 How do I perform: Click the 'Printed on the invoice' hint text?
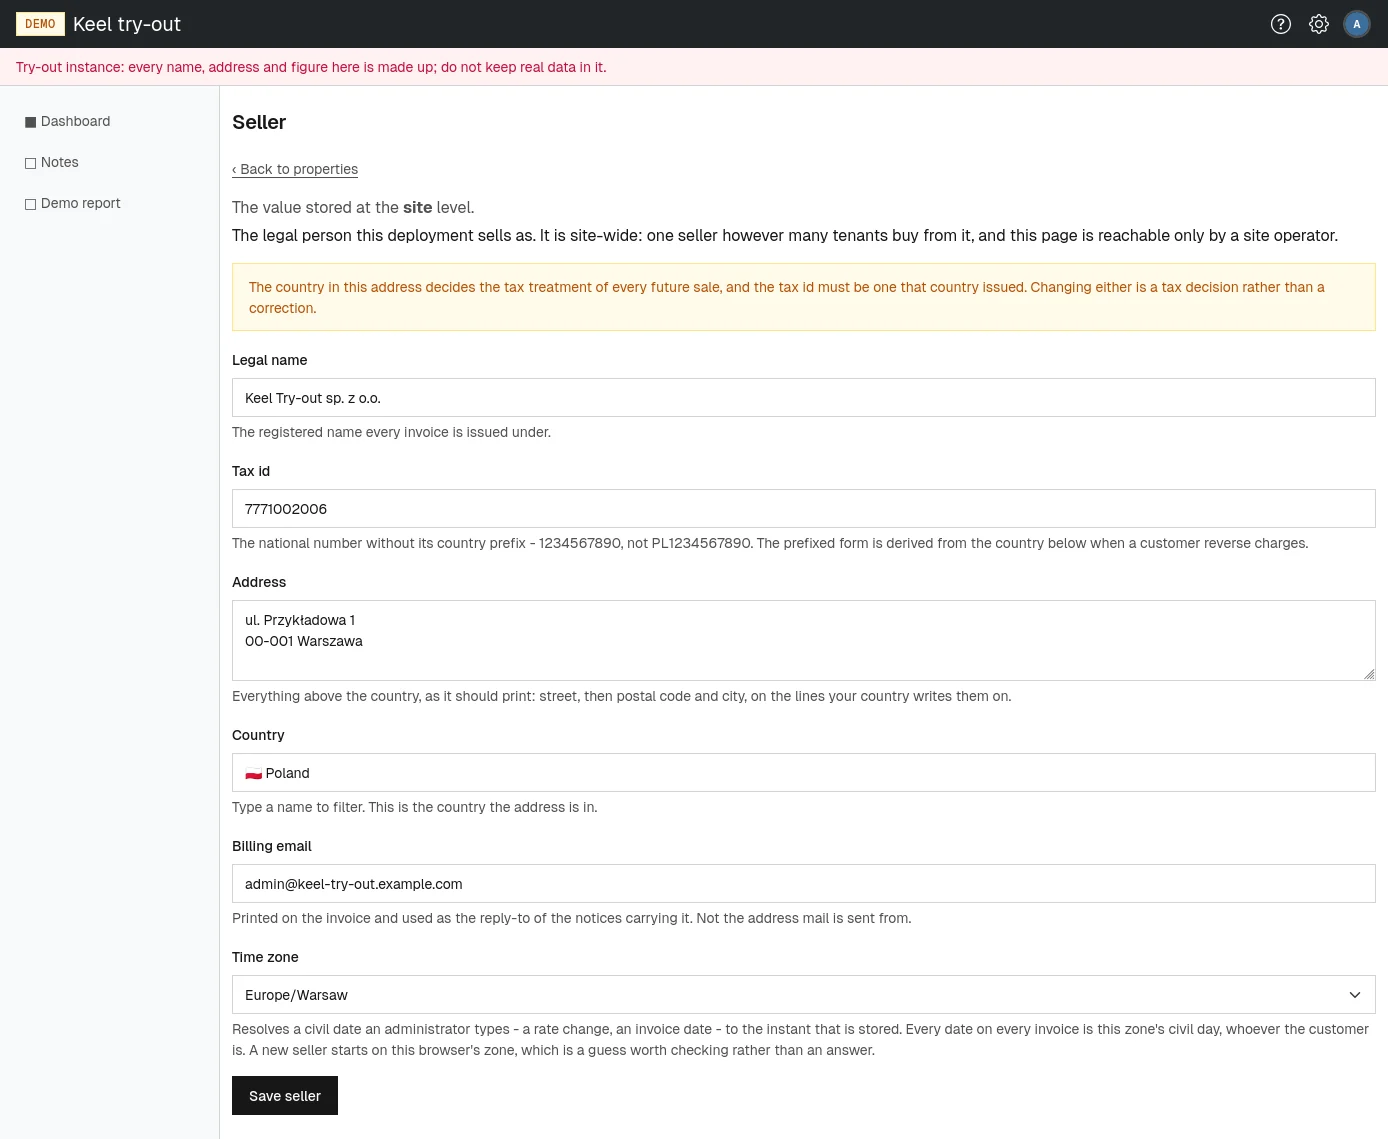(x=571, y=918)
